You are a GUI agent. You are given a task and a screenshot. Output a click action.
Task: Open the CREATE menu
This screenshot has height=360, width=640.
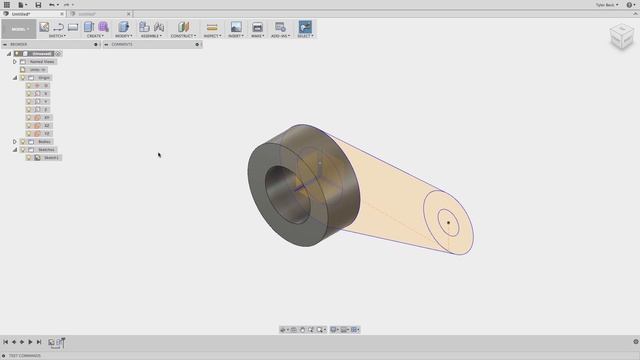coord(96,36)
